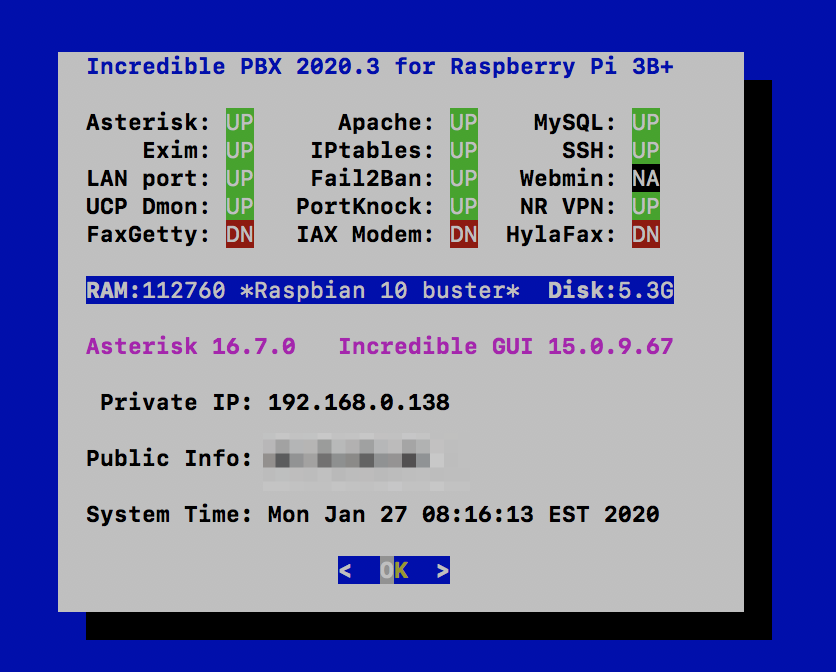836x672 pixels.
Task: Click the Apache UP status indicator
Action: coord(464,122)
